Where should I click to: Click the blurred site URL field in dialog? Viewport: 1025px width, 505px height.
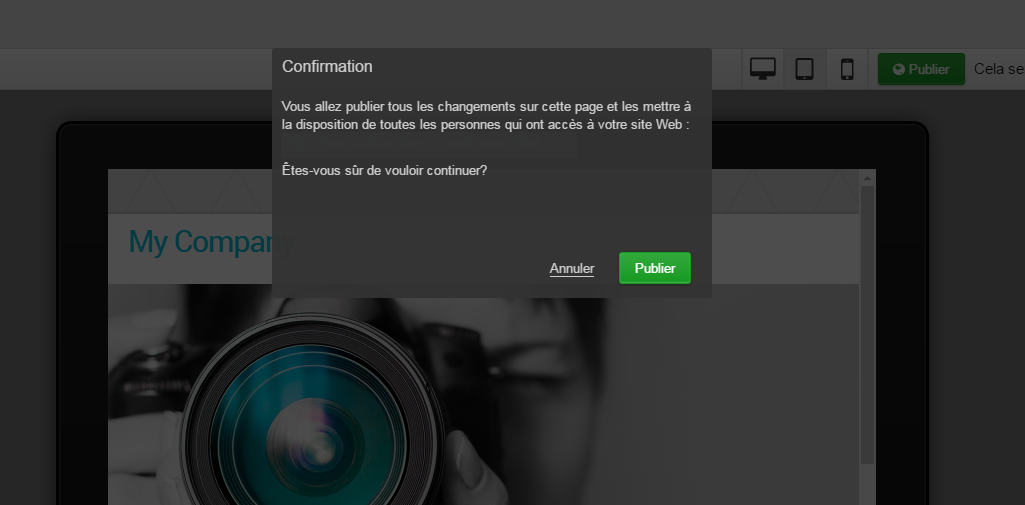(430, 147)
